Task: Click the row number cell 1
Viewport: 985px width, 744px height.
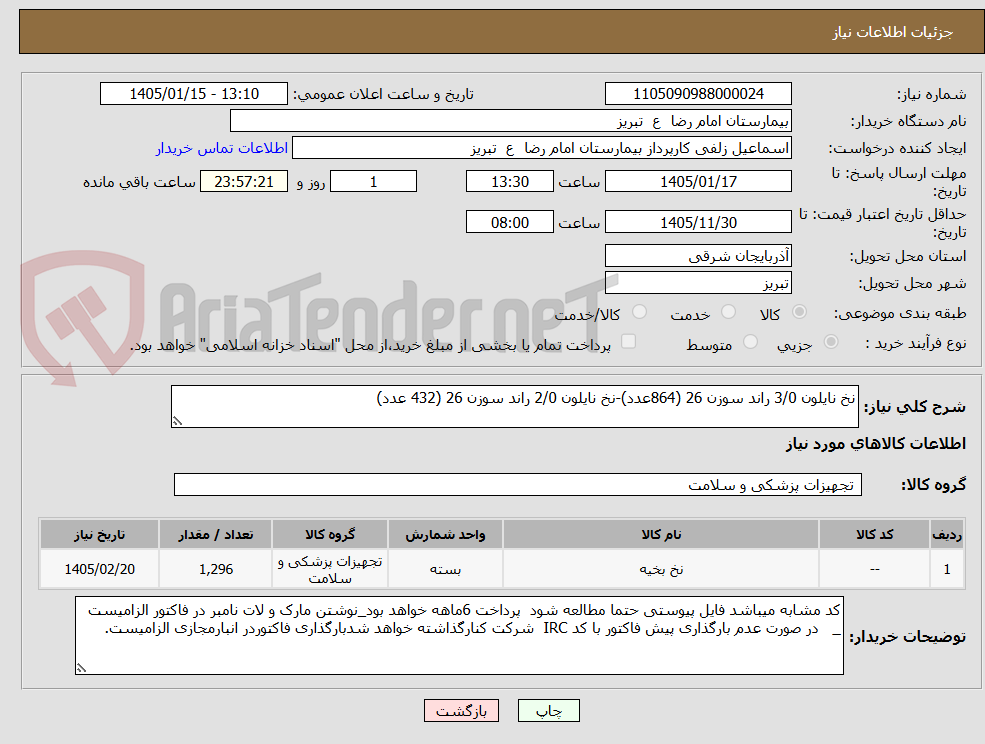Action: [x=947, y=569]
